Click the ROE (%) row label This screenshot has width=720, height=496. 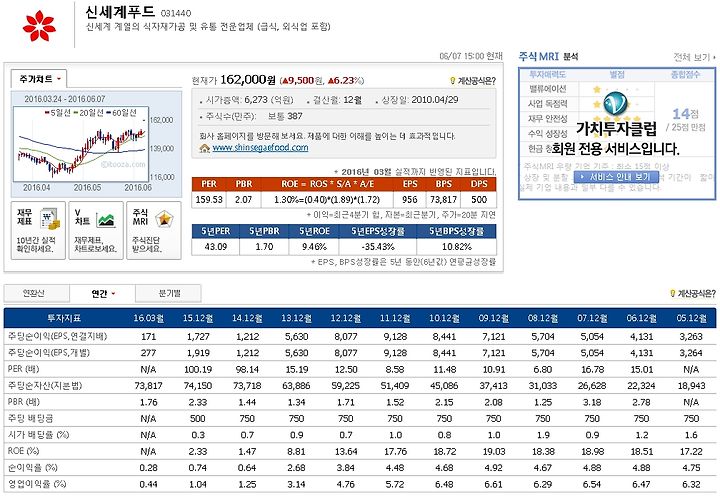(23, 451)
